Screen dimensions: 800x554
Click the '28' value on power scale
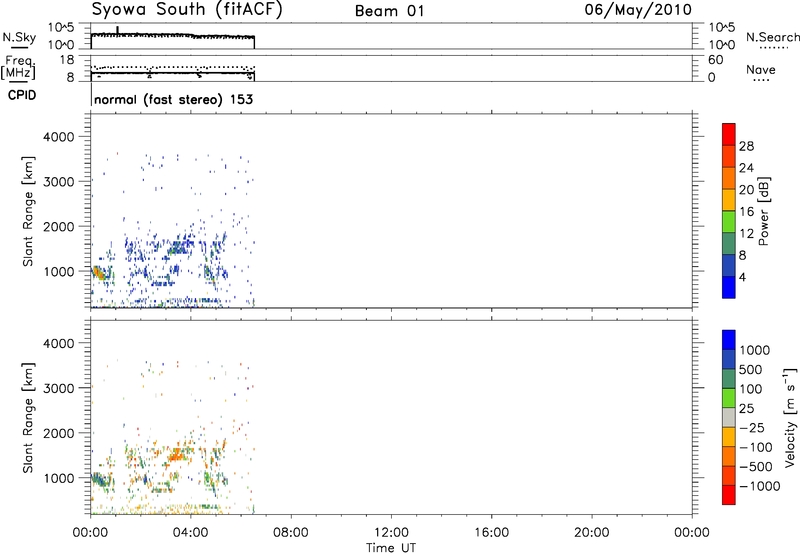[746, 146]
